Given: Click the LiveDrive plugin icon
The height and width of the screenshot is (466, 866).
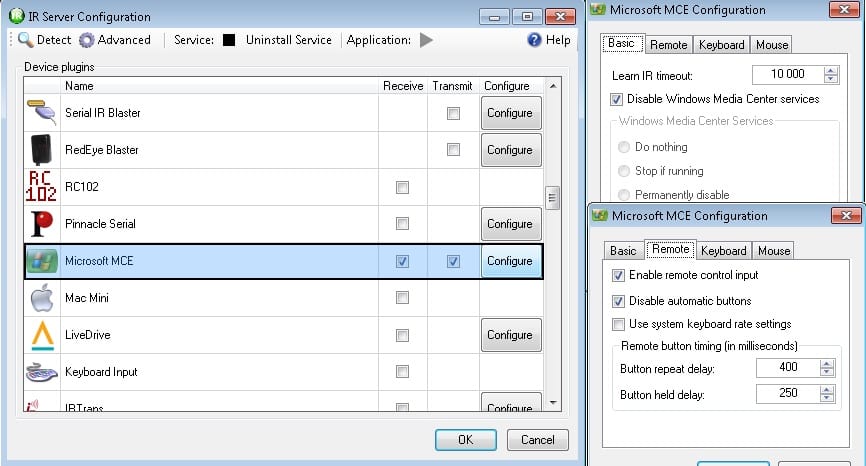Looking at the screenshot, I should tap(41, 335).
